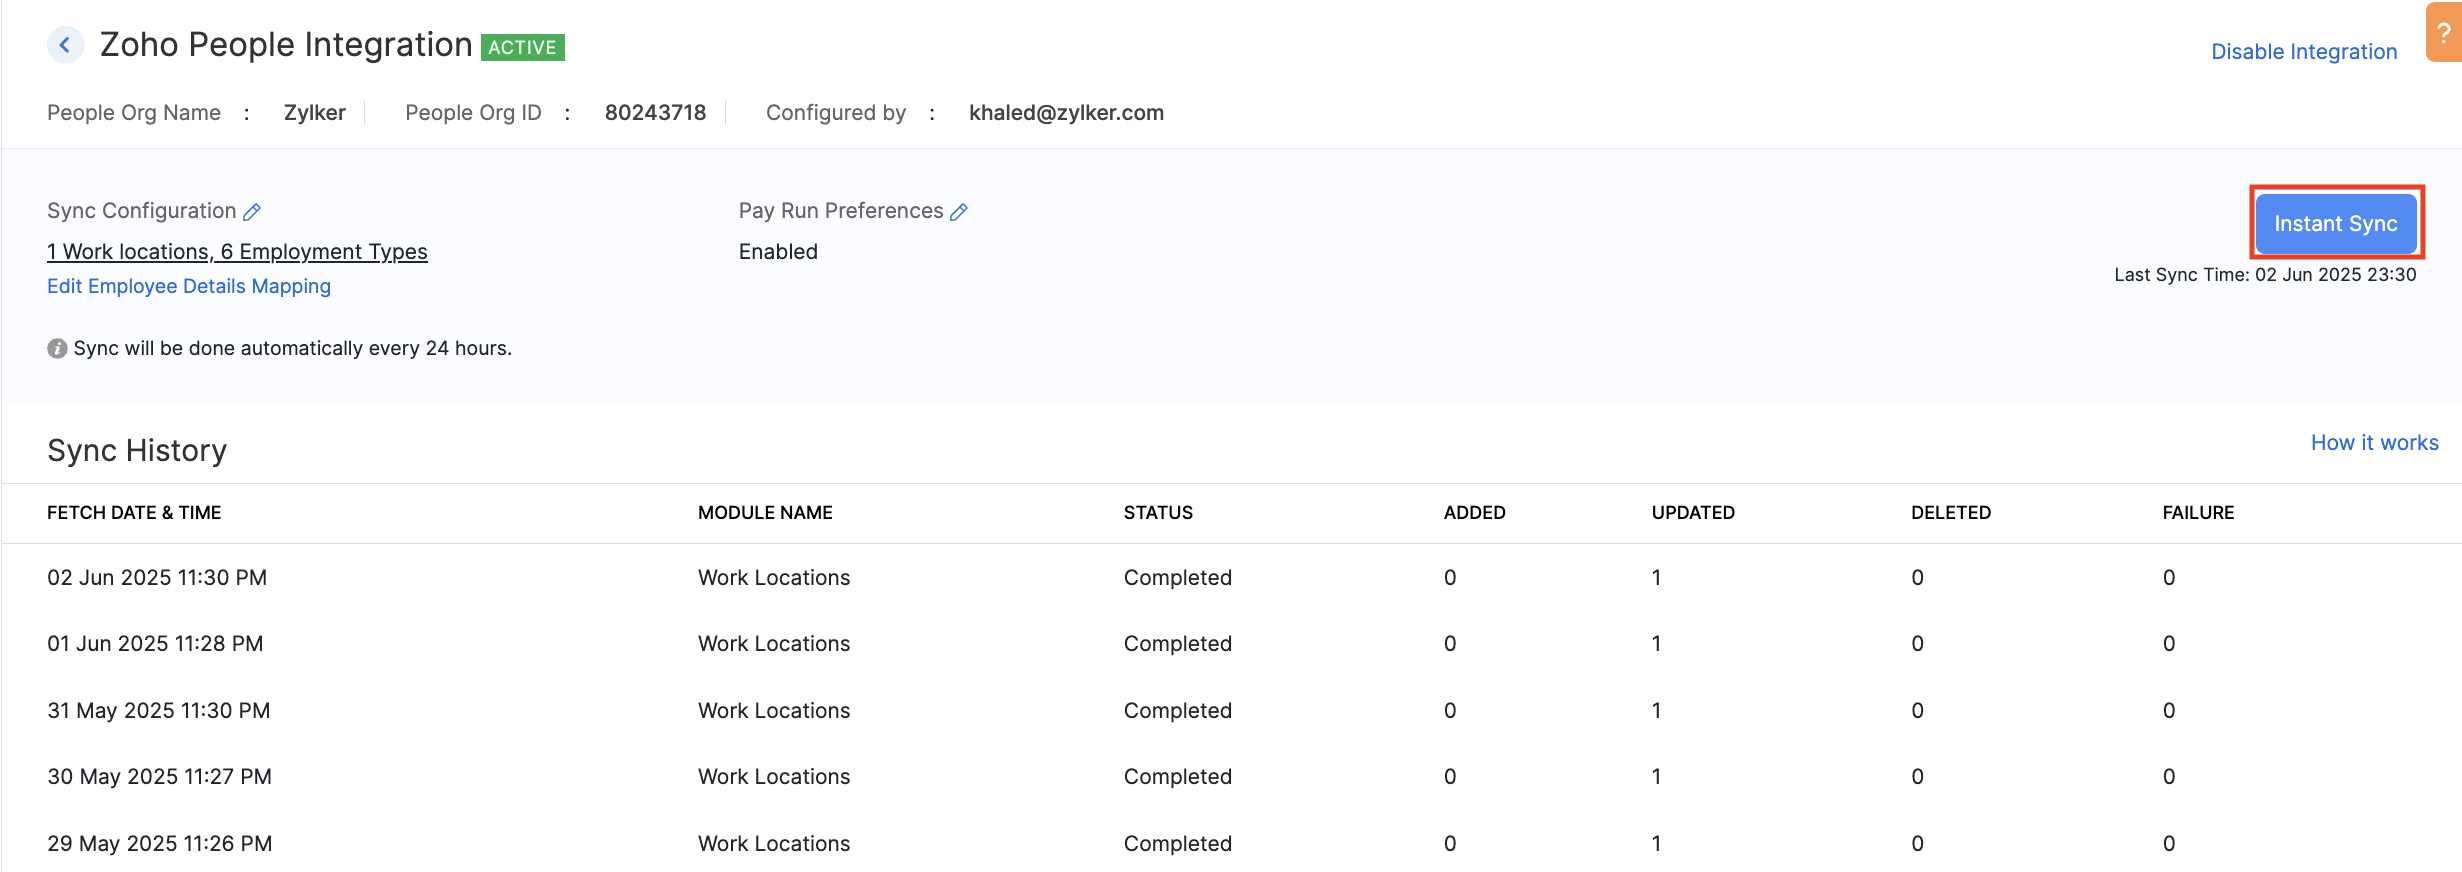
Task: Edit Sync Configuration via pencil icon
Action: (252, 212)
